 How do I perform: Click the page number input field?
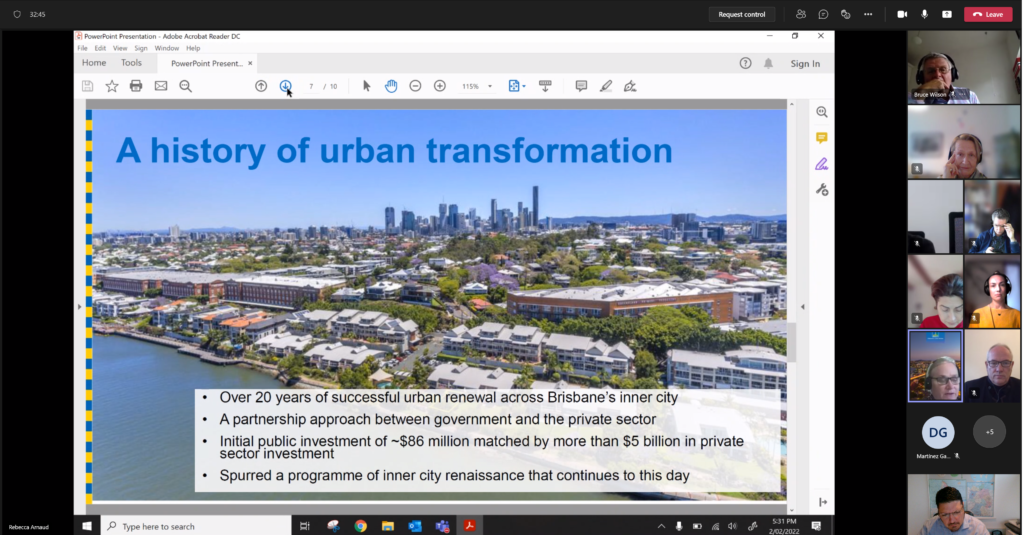[311, 87]
